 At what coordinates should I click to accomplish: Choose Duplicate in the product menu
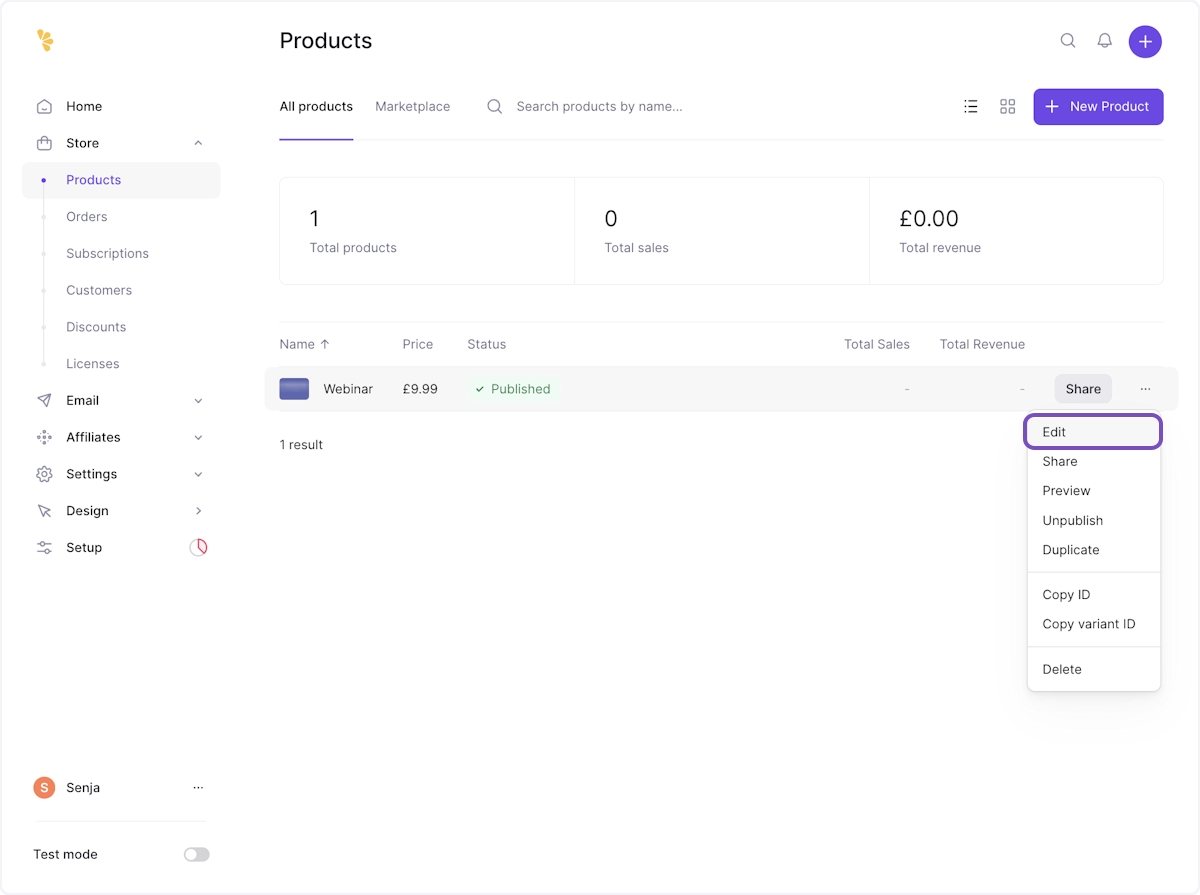1070,550
